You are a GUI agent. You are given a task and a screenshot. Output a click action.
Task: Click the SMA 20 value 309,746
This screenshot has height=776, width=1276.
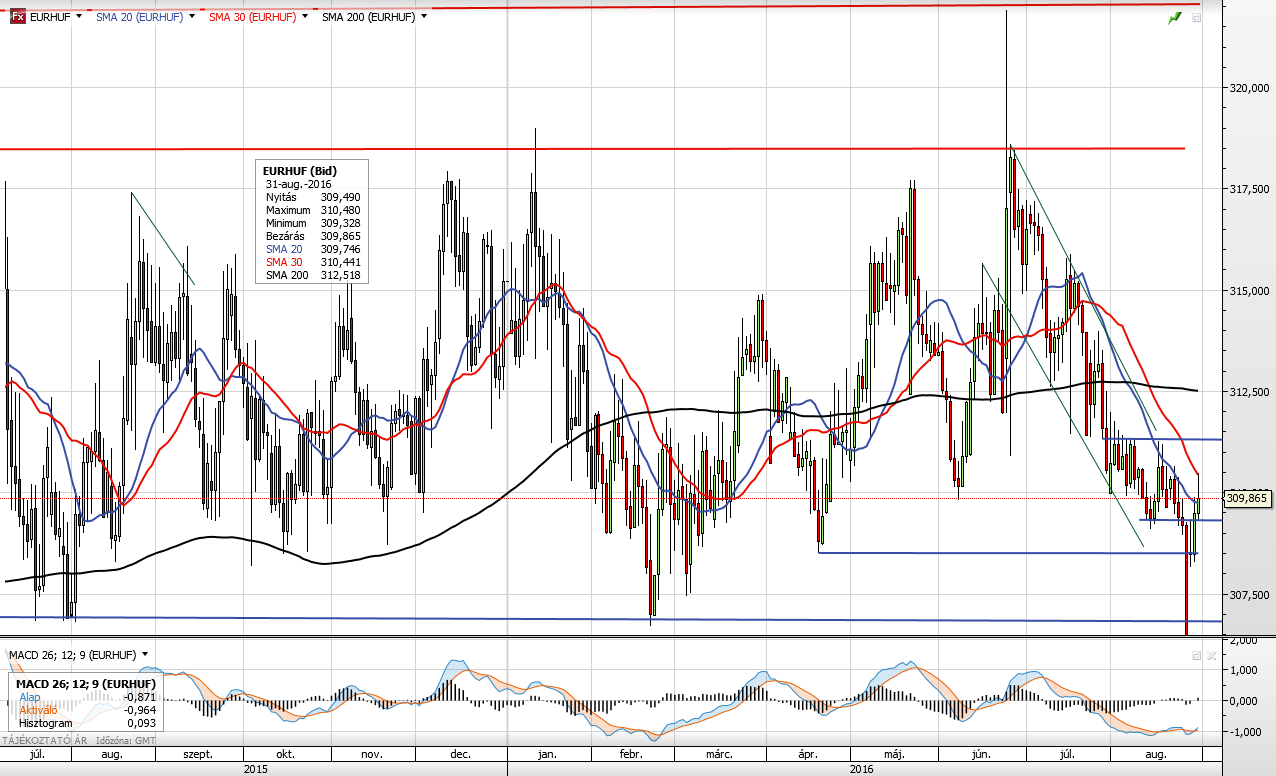coord(340,249)
